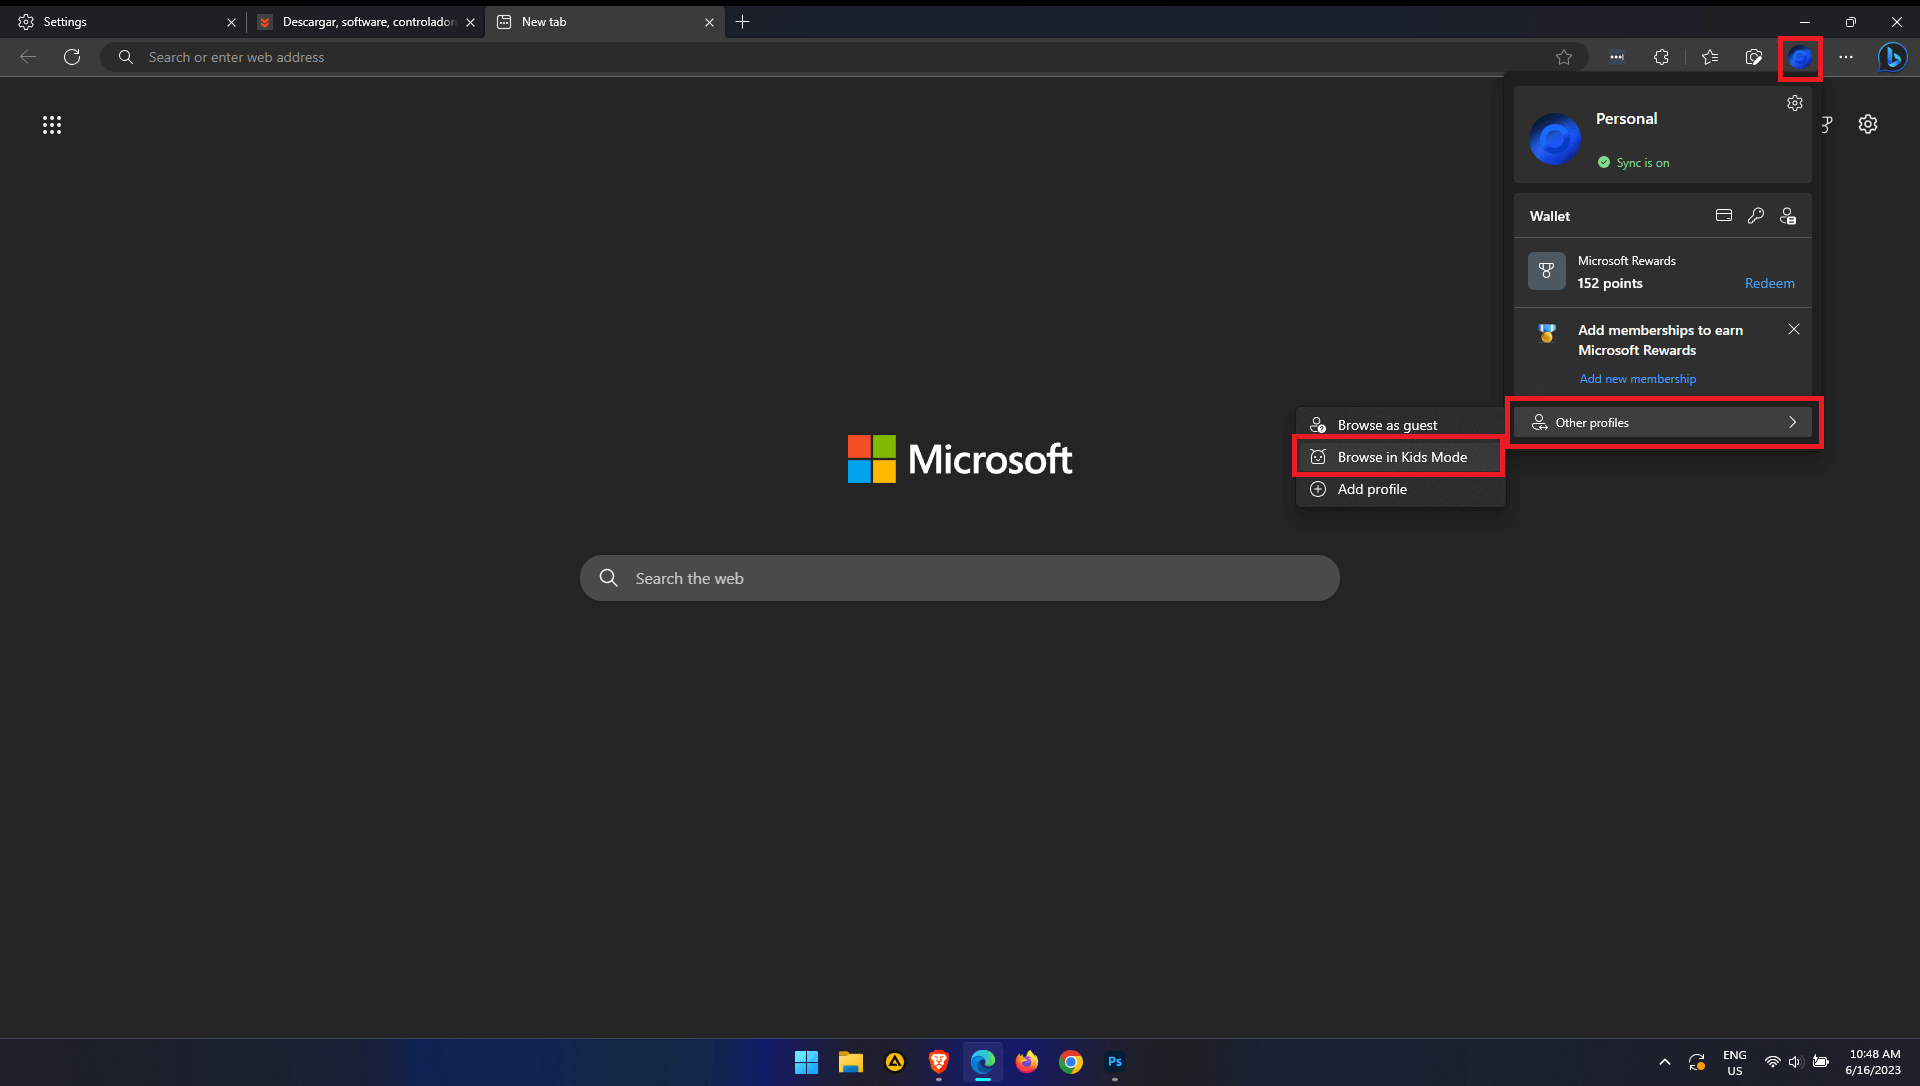Open the Windows Start menu
The height and width of the screenshot is (1086, 1920).
coord(806,1062)
